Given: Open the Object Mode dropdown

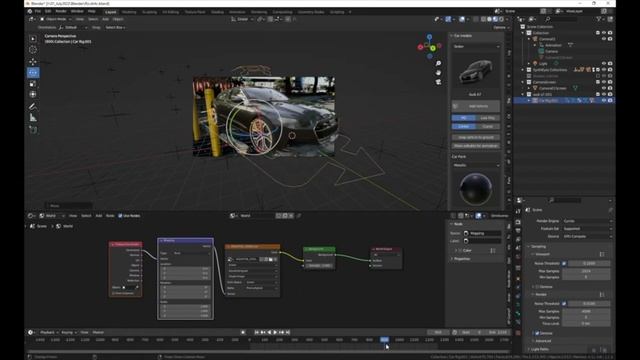Looking at the screenshot, I should tap(56, 19).
